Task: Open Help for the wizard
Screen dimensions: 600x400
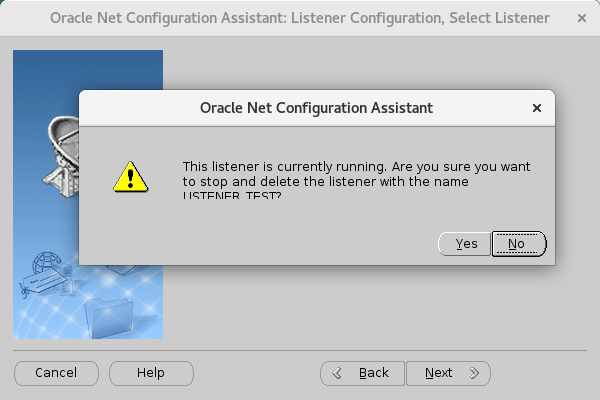Action: pos(151,373)
